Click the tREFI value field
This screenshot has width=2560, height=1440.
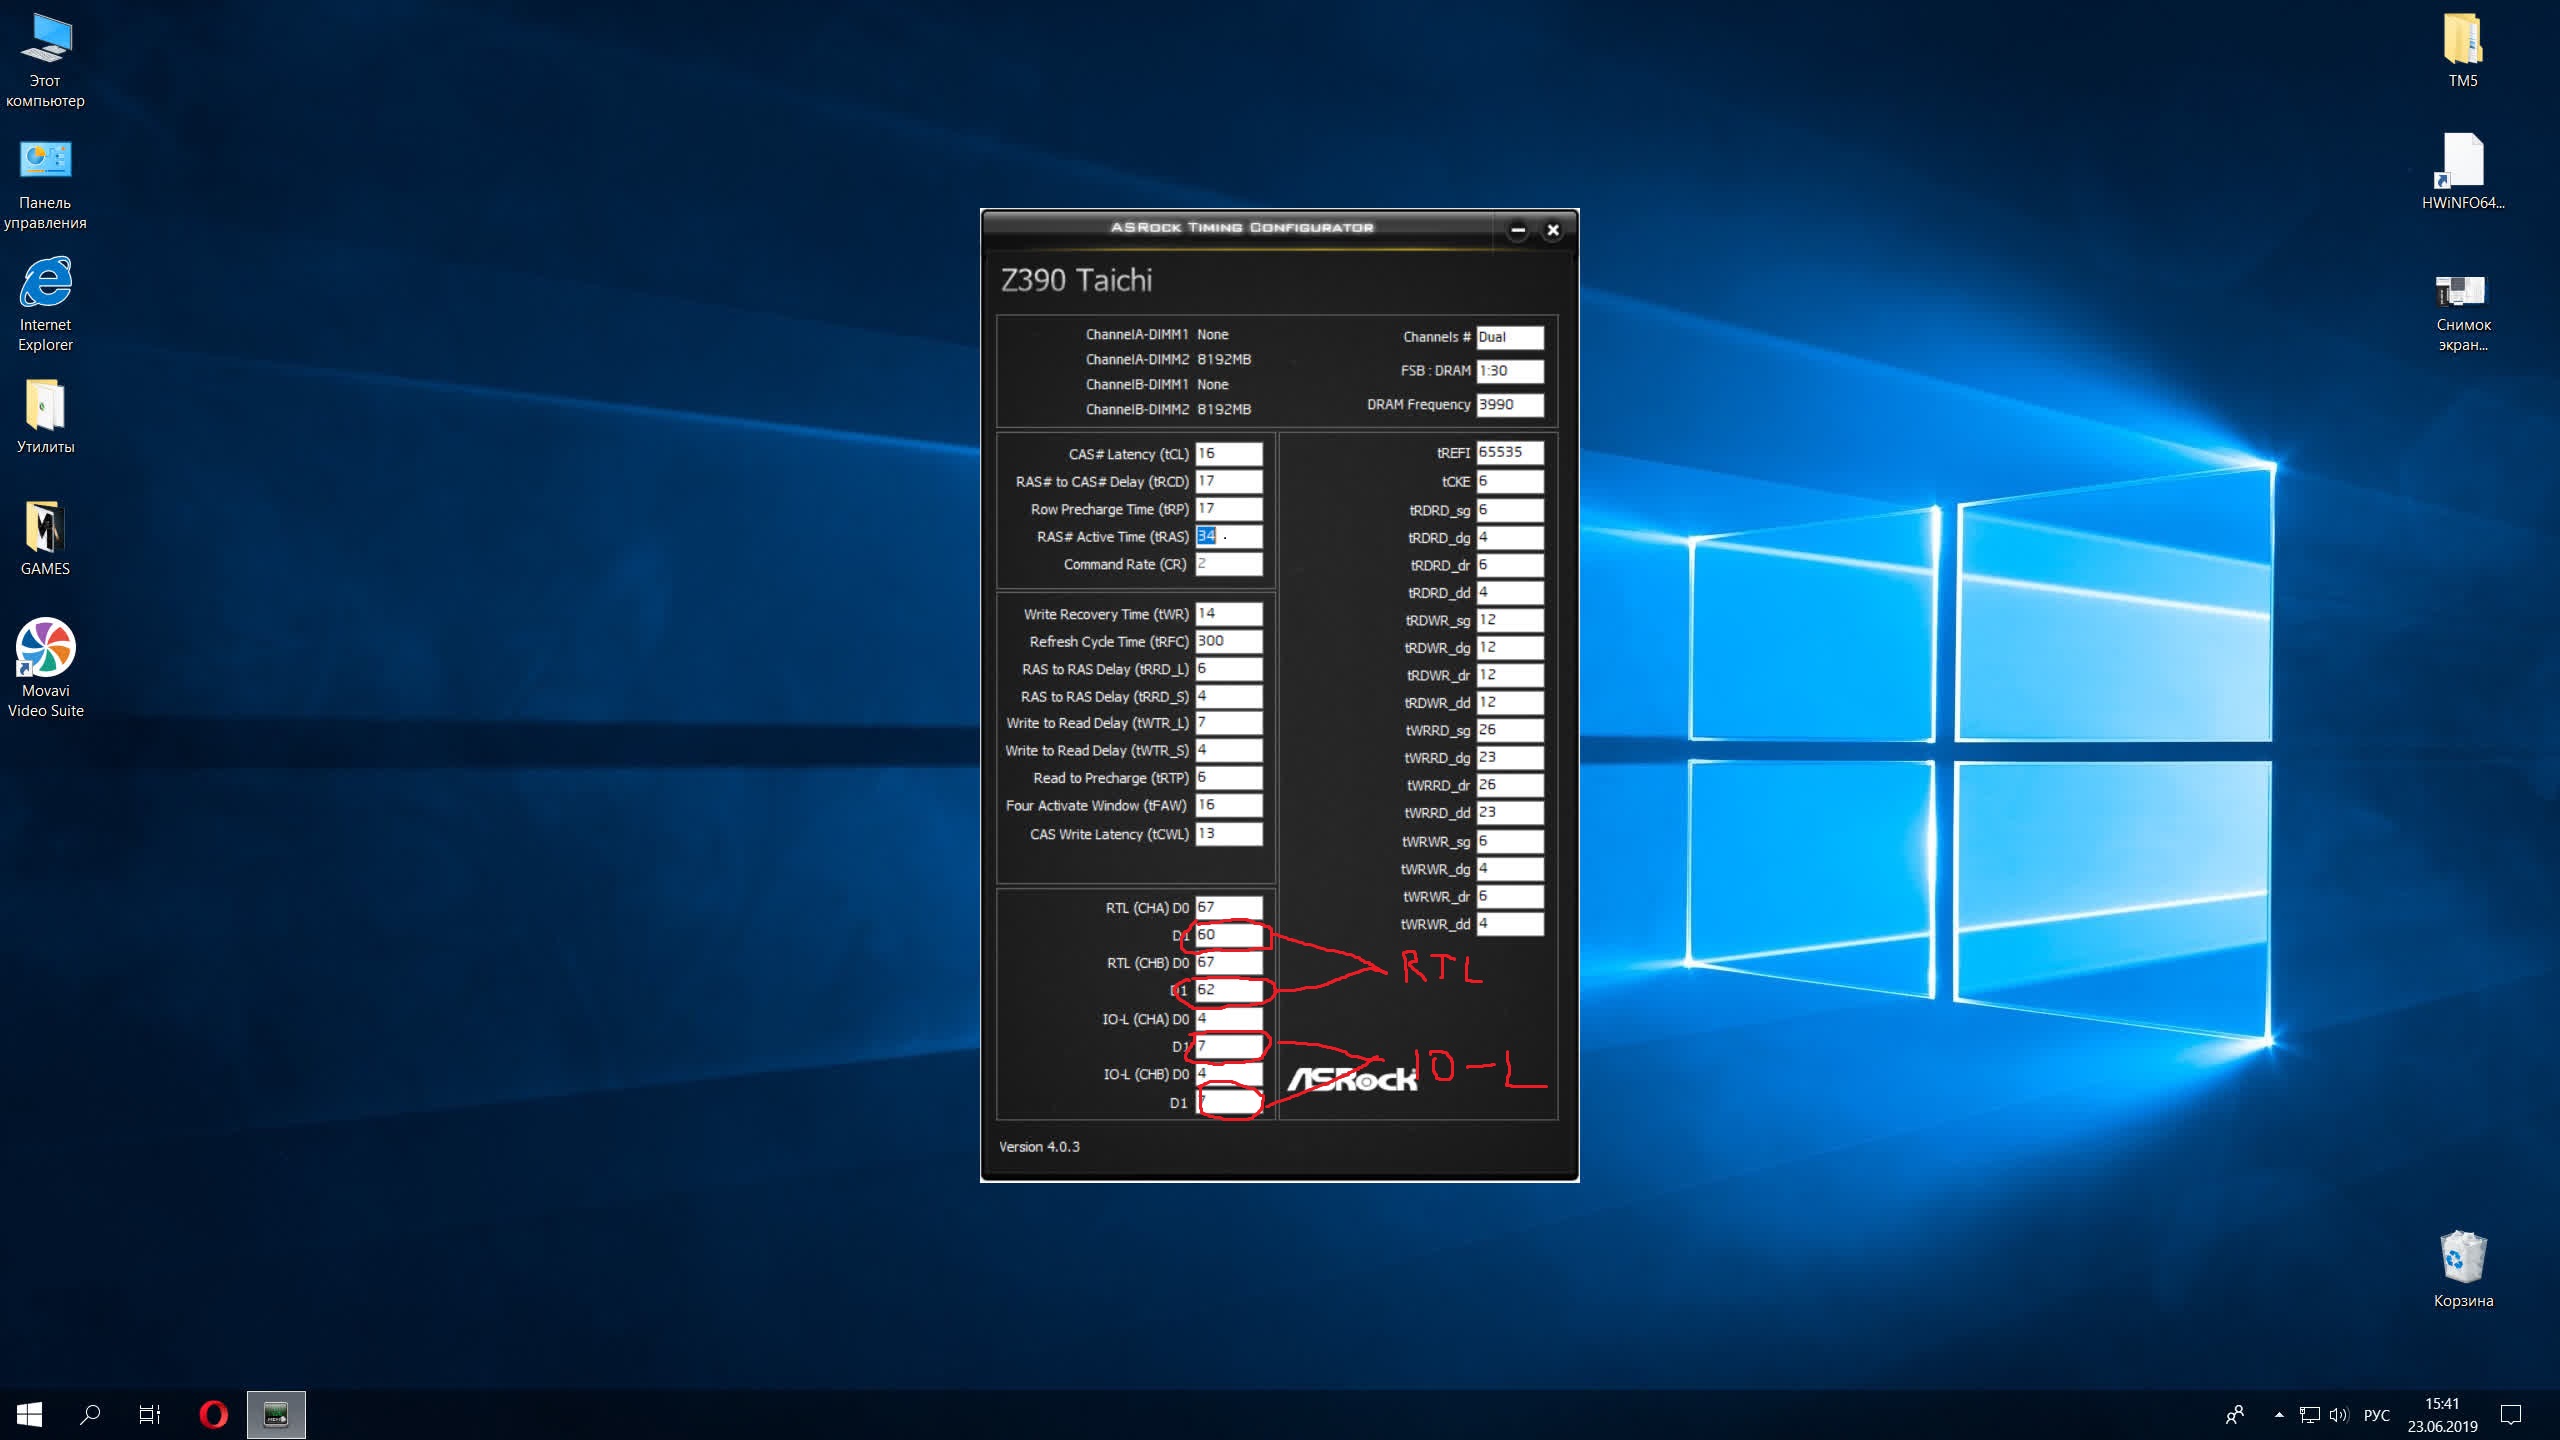pyautogui.click(x=1509, y=452)
